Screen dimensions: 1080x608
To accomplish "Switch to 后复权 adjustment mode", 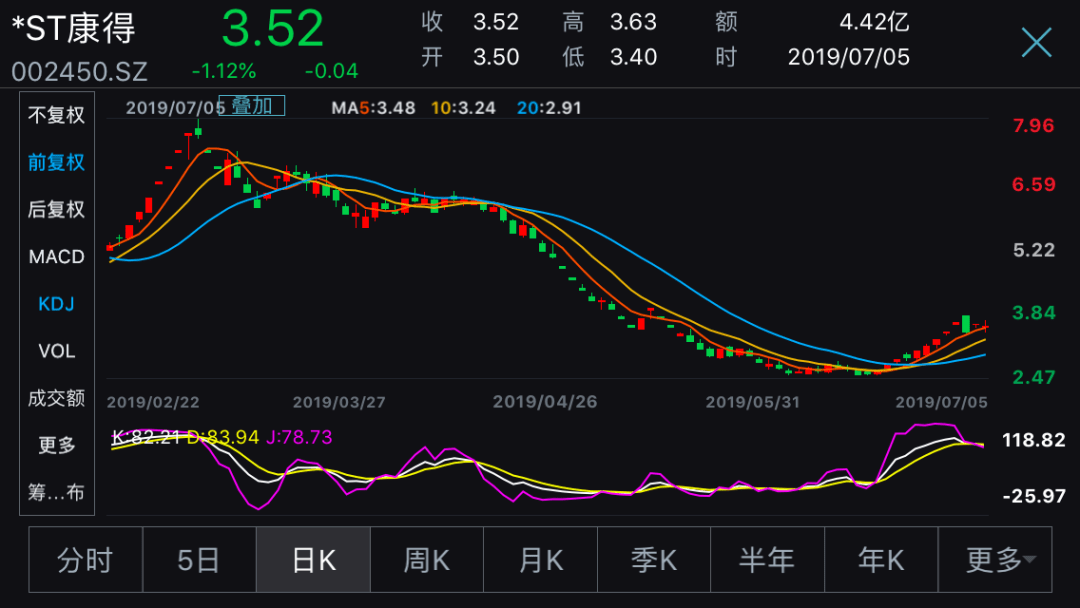I will click(56, 209).
